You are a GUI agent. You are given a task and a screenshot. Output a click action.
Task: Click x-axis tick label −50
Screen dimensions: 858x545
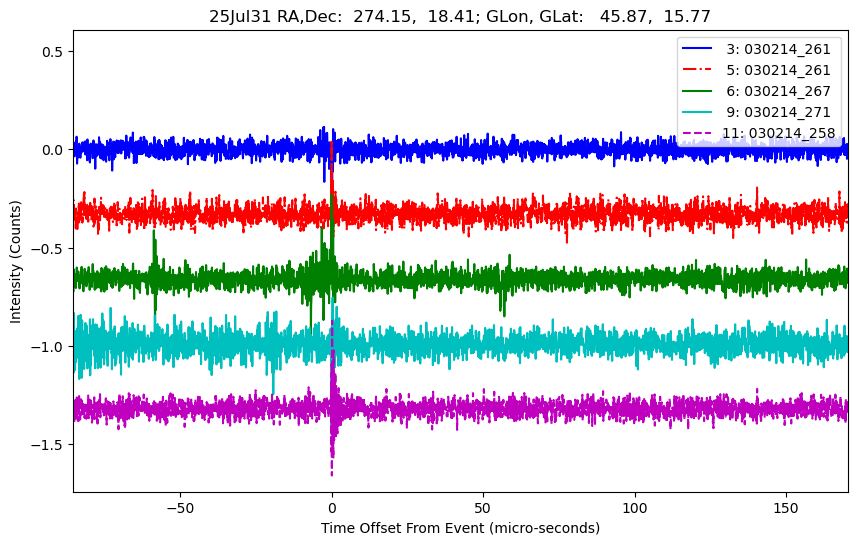181,508
